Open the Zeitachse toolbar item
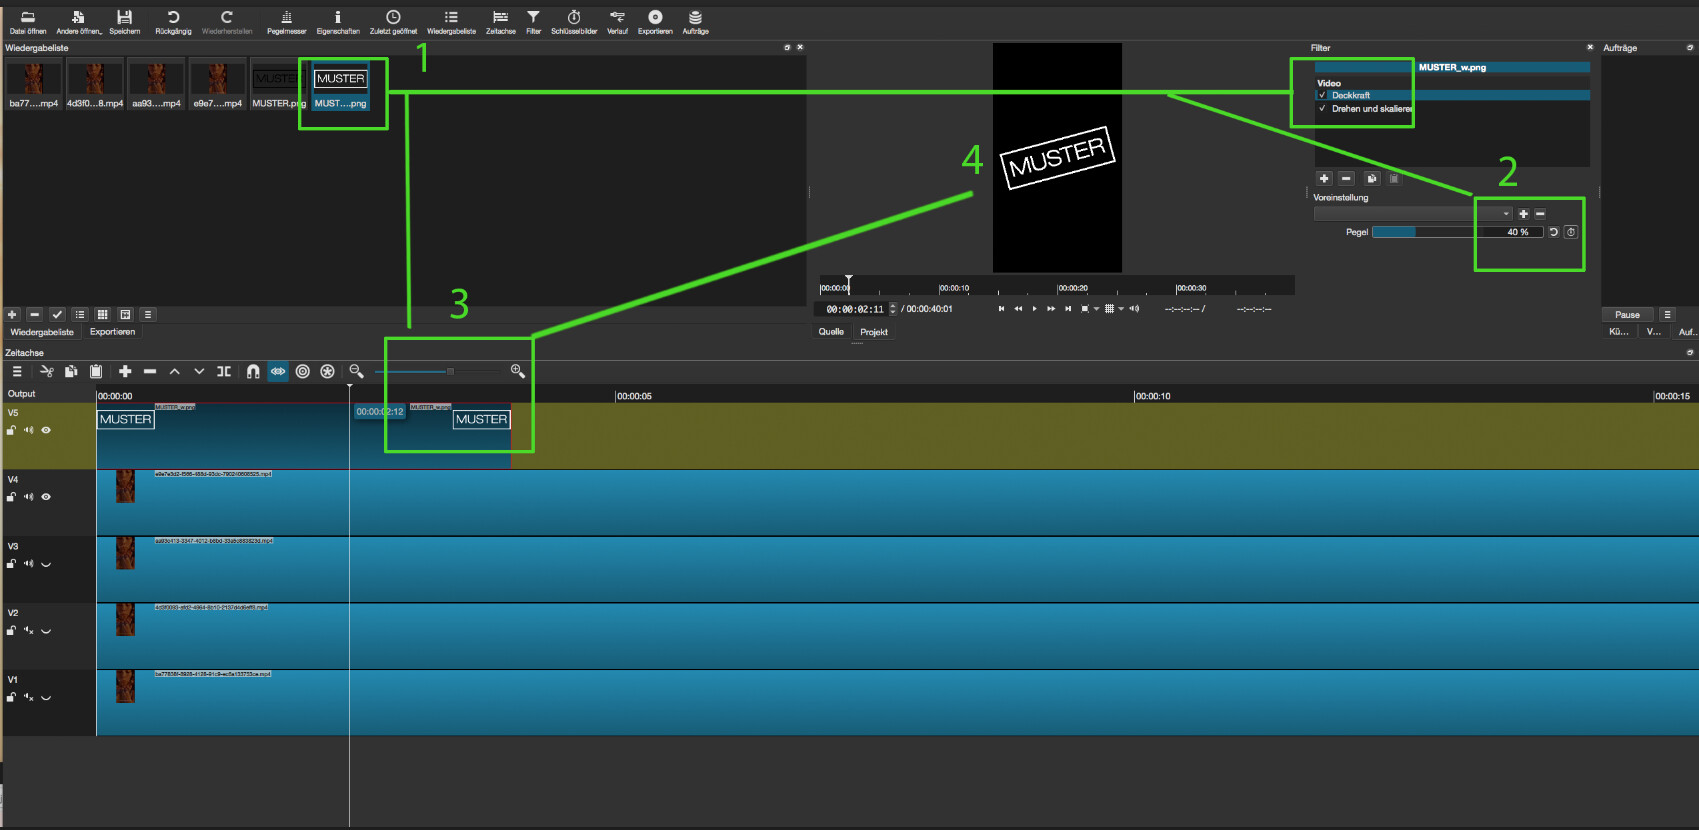This screenshot has width=1699, height=830. click(500, 22)
